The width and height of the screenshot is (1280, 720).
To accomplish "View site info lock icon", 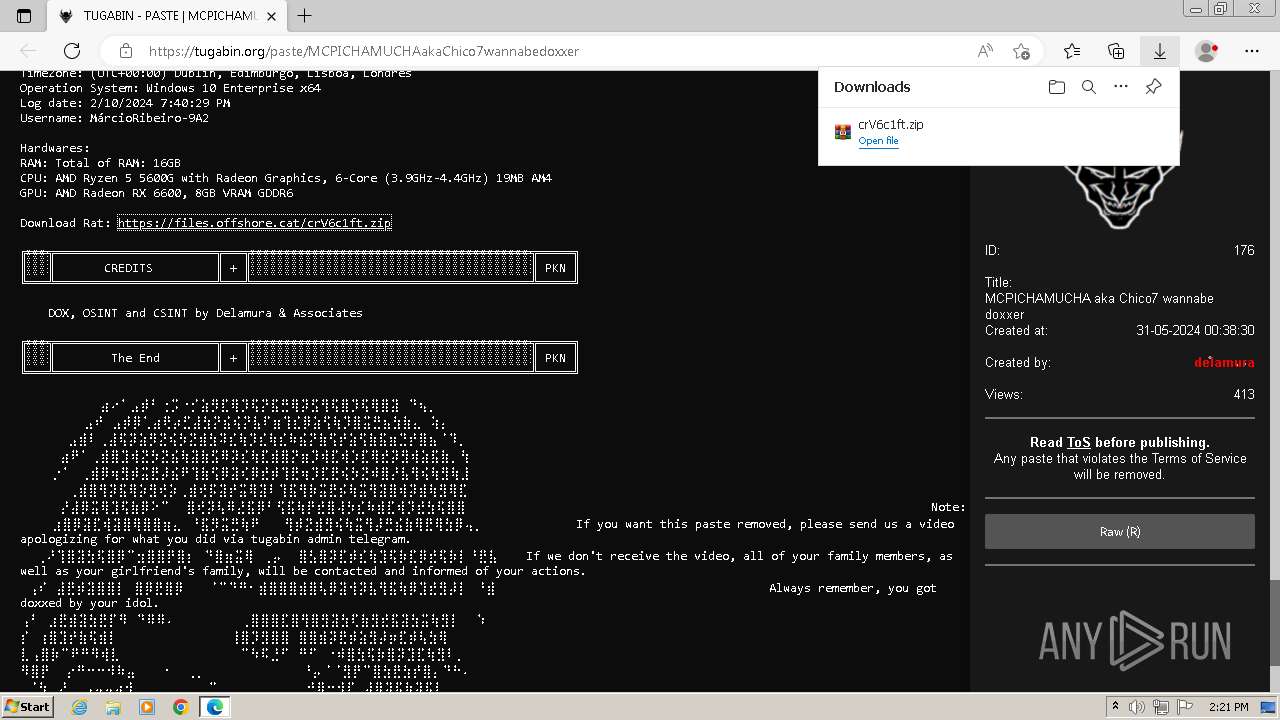I will click(125, 51).
